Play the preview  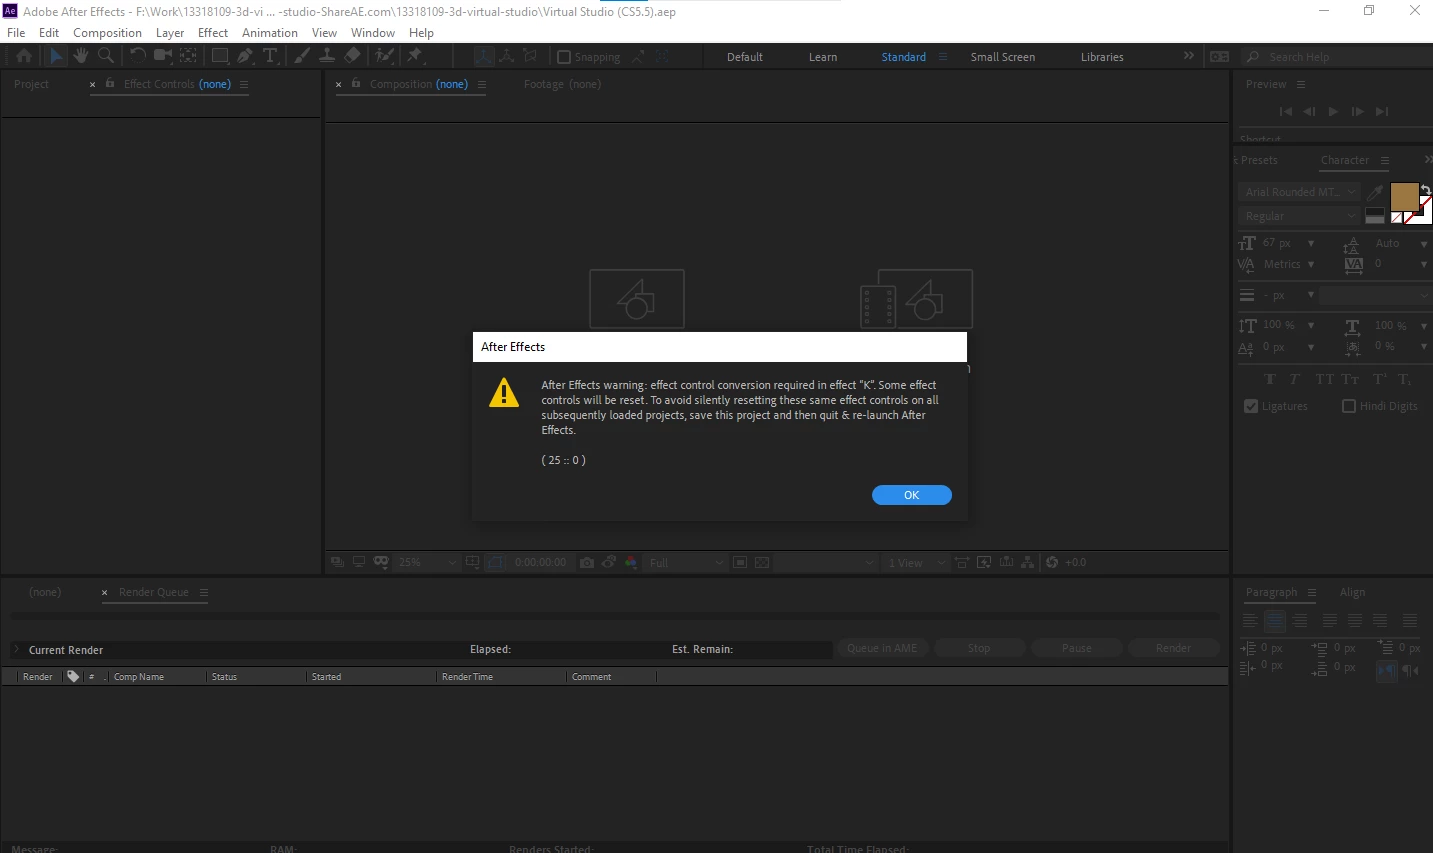(1333, 112)
